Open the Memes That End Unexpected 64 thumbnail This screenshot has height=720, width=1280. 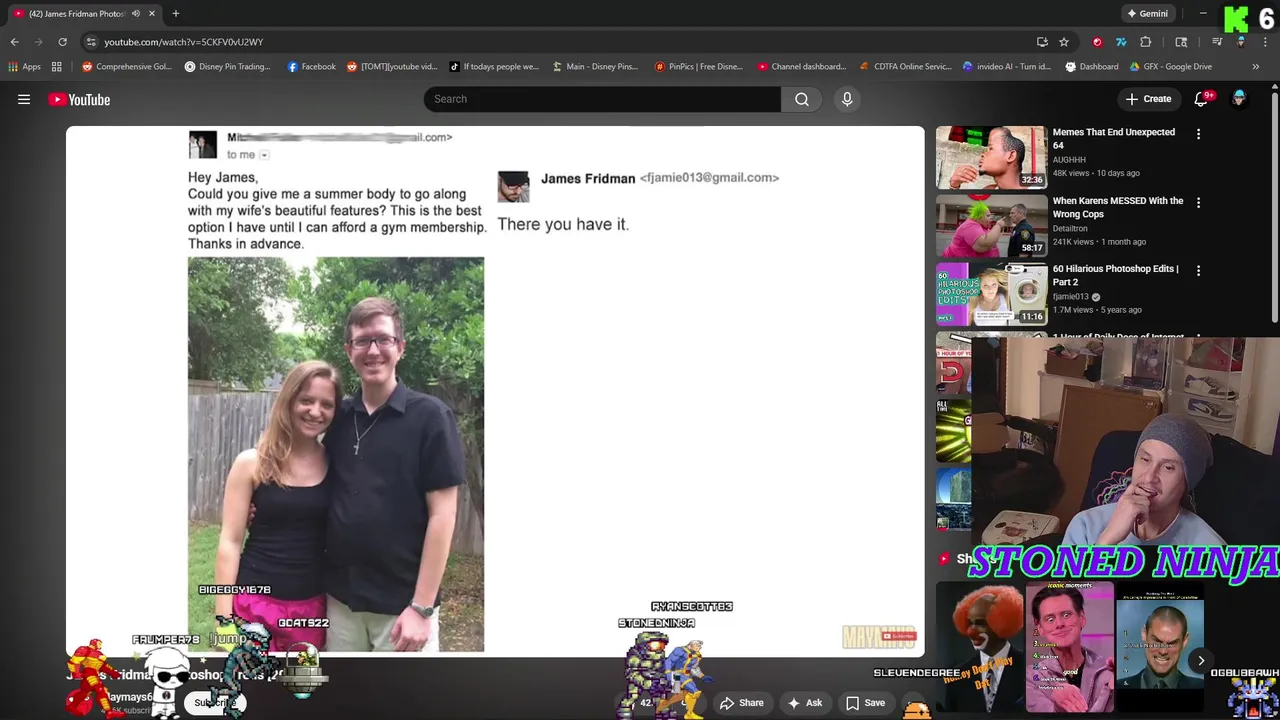[x=991, y=157]
